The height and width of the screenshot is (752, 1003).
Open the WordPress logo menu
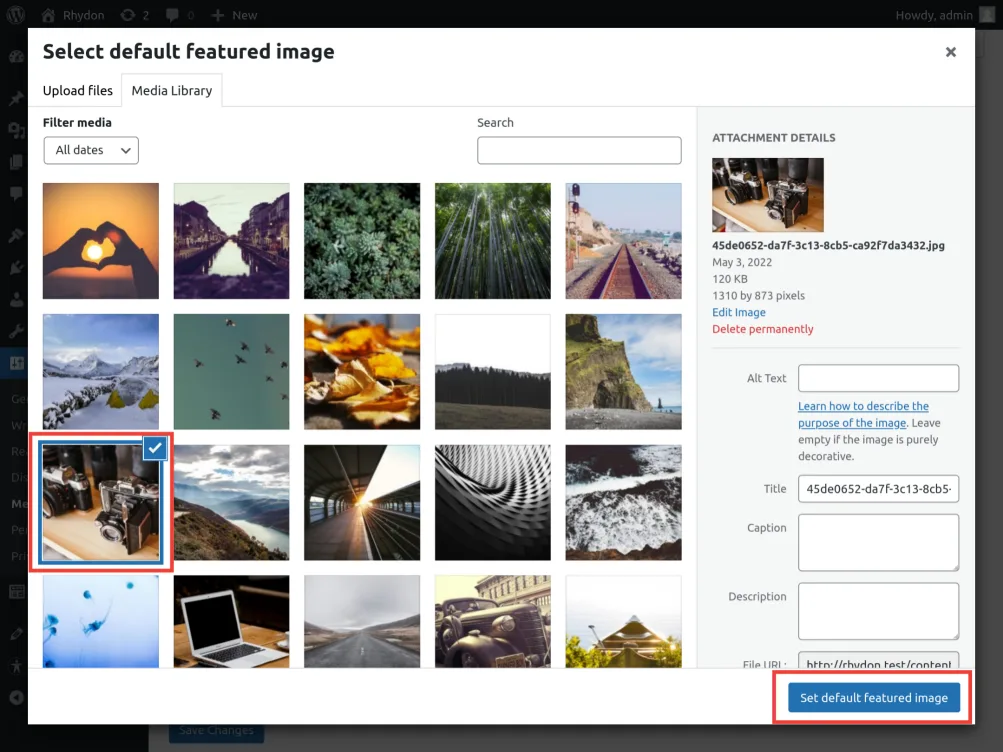15,15
